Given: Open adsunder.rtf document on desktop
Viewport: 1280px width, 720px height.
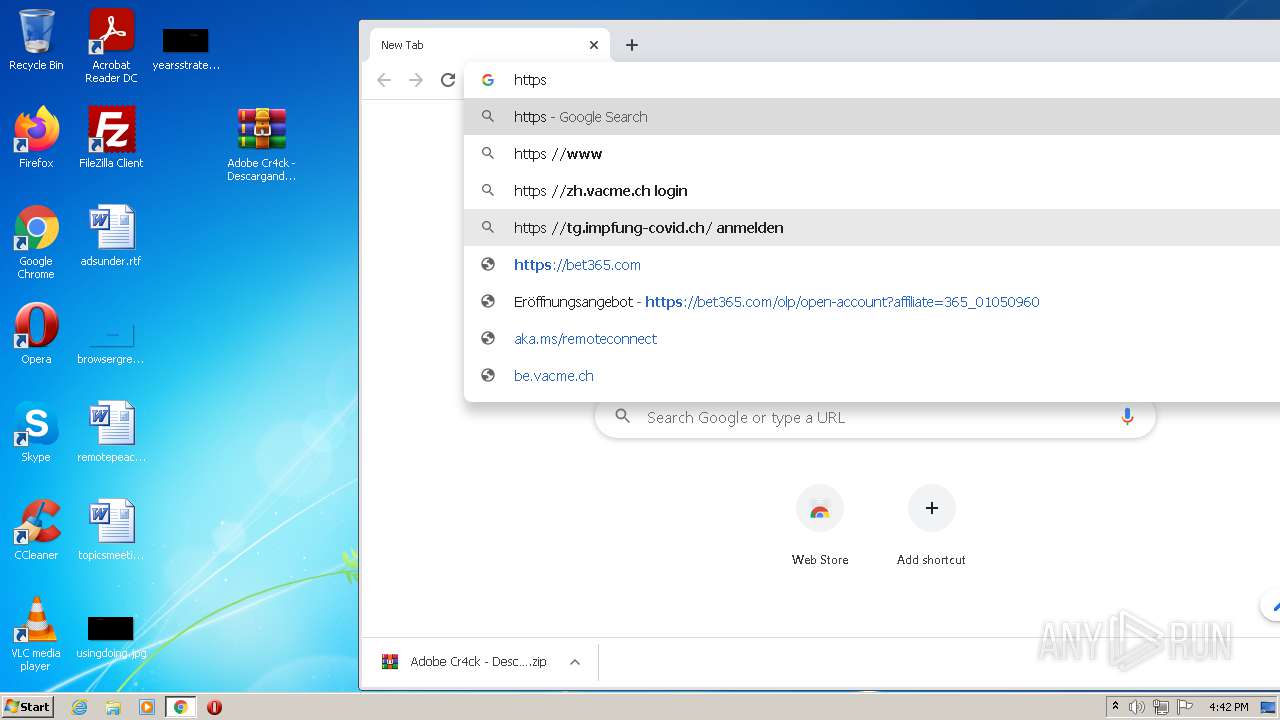Looking at the screenshot, I should [111, 237].
